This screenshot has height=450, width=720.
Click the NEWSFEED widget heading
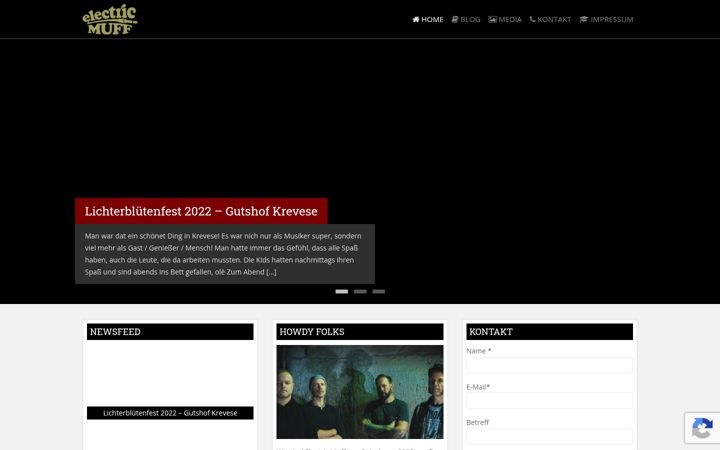[170, 332]
